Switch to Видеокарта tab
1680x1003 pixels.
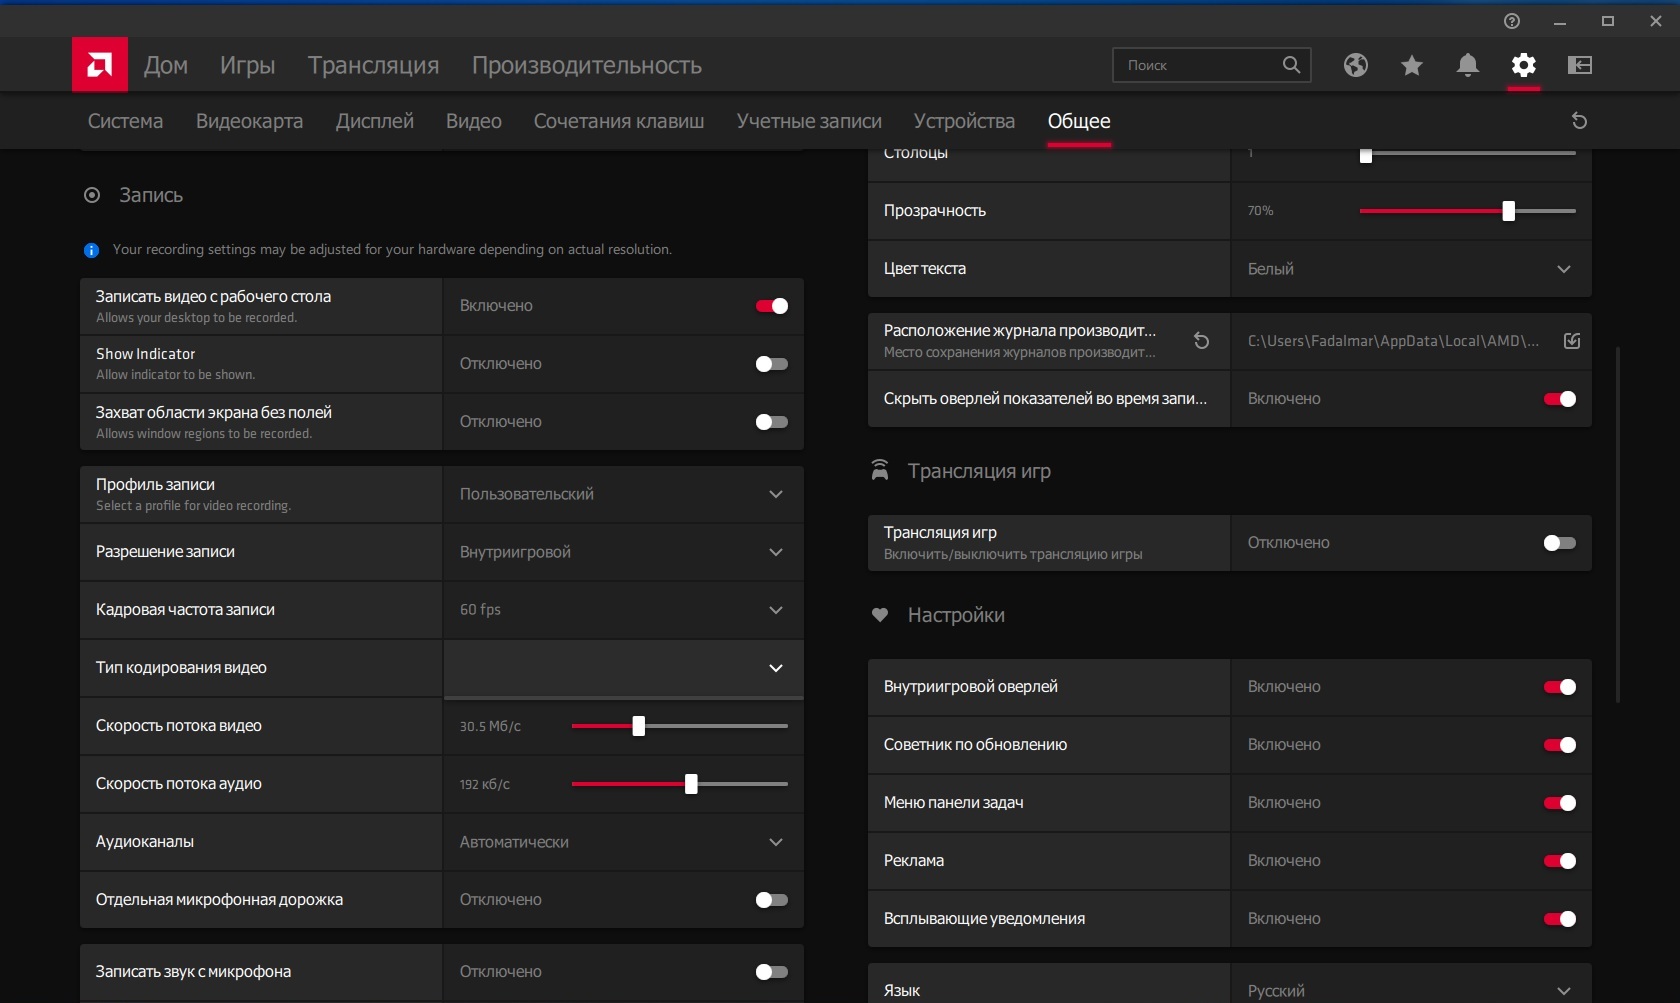249,121
